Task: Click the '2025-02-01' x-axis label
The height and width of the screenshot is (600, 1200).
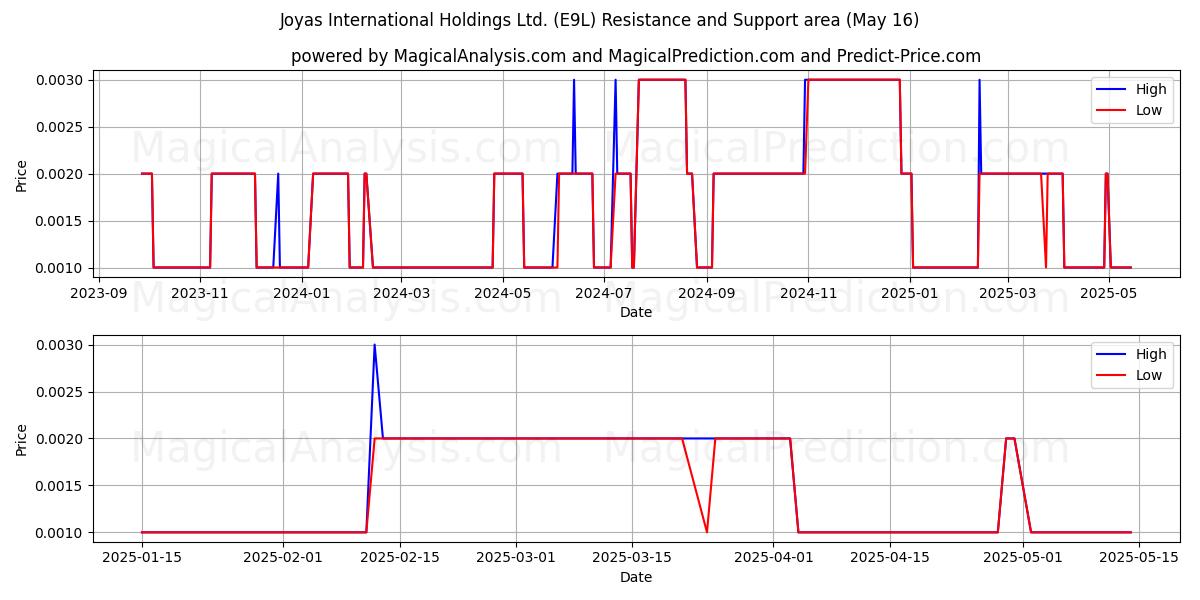Action: pyautogui.click(x=283, y=558)
